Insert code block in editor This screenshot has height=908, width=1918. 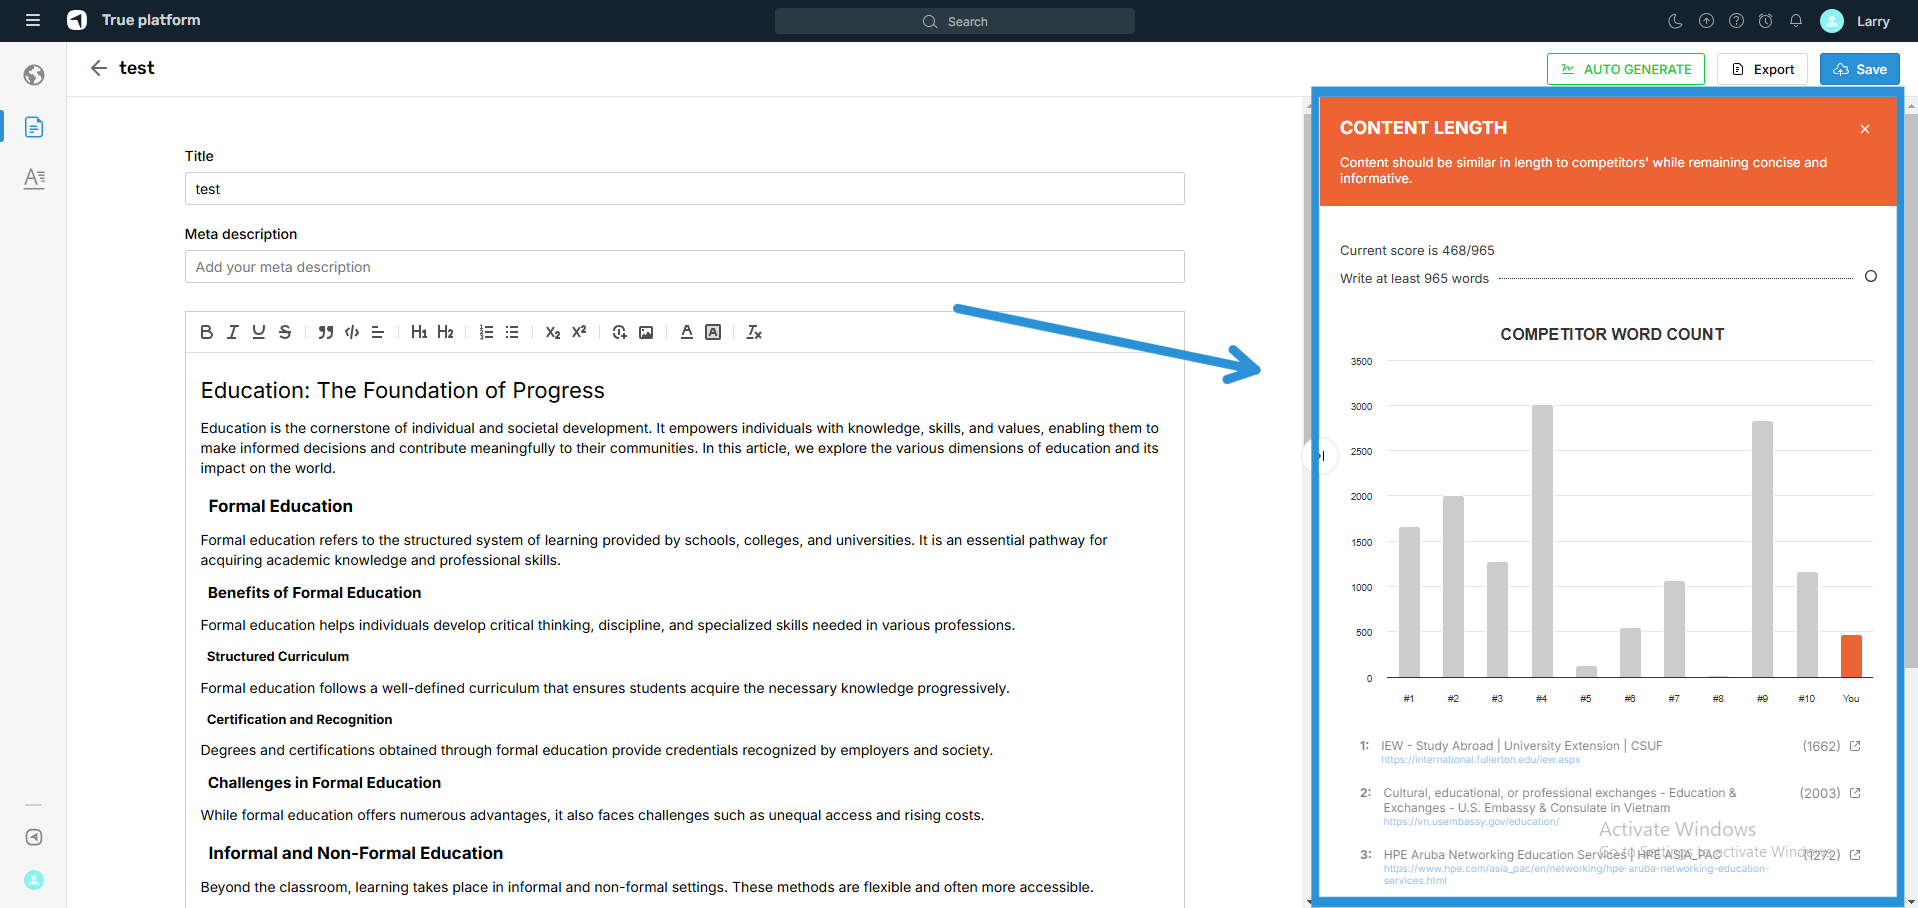point(352,332)
